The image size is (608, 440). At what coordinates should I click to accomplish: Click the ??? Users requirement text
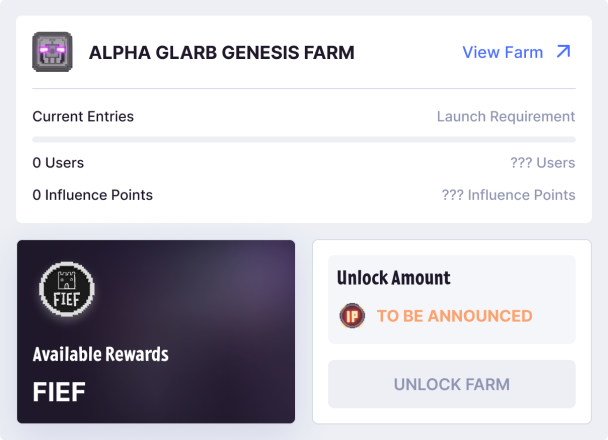pos(542,163)
